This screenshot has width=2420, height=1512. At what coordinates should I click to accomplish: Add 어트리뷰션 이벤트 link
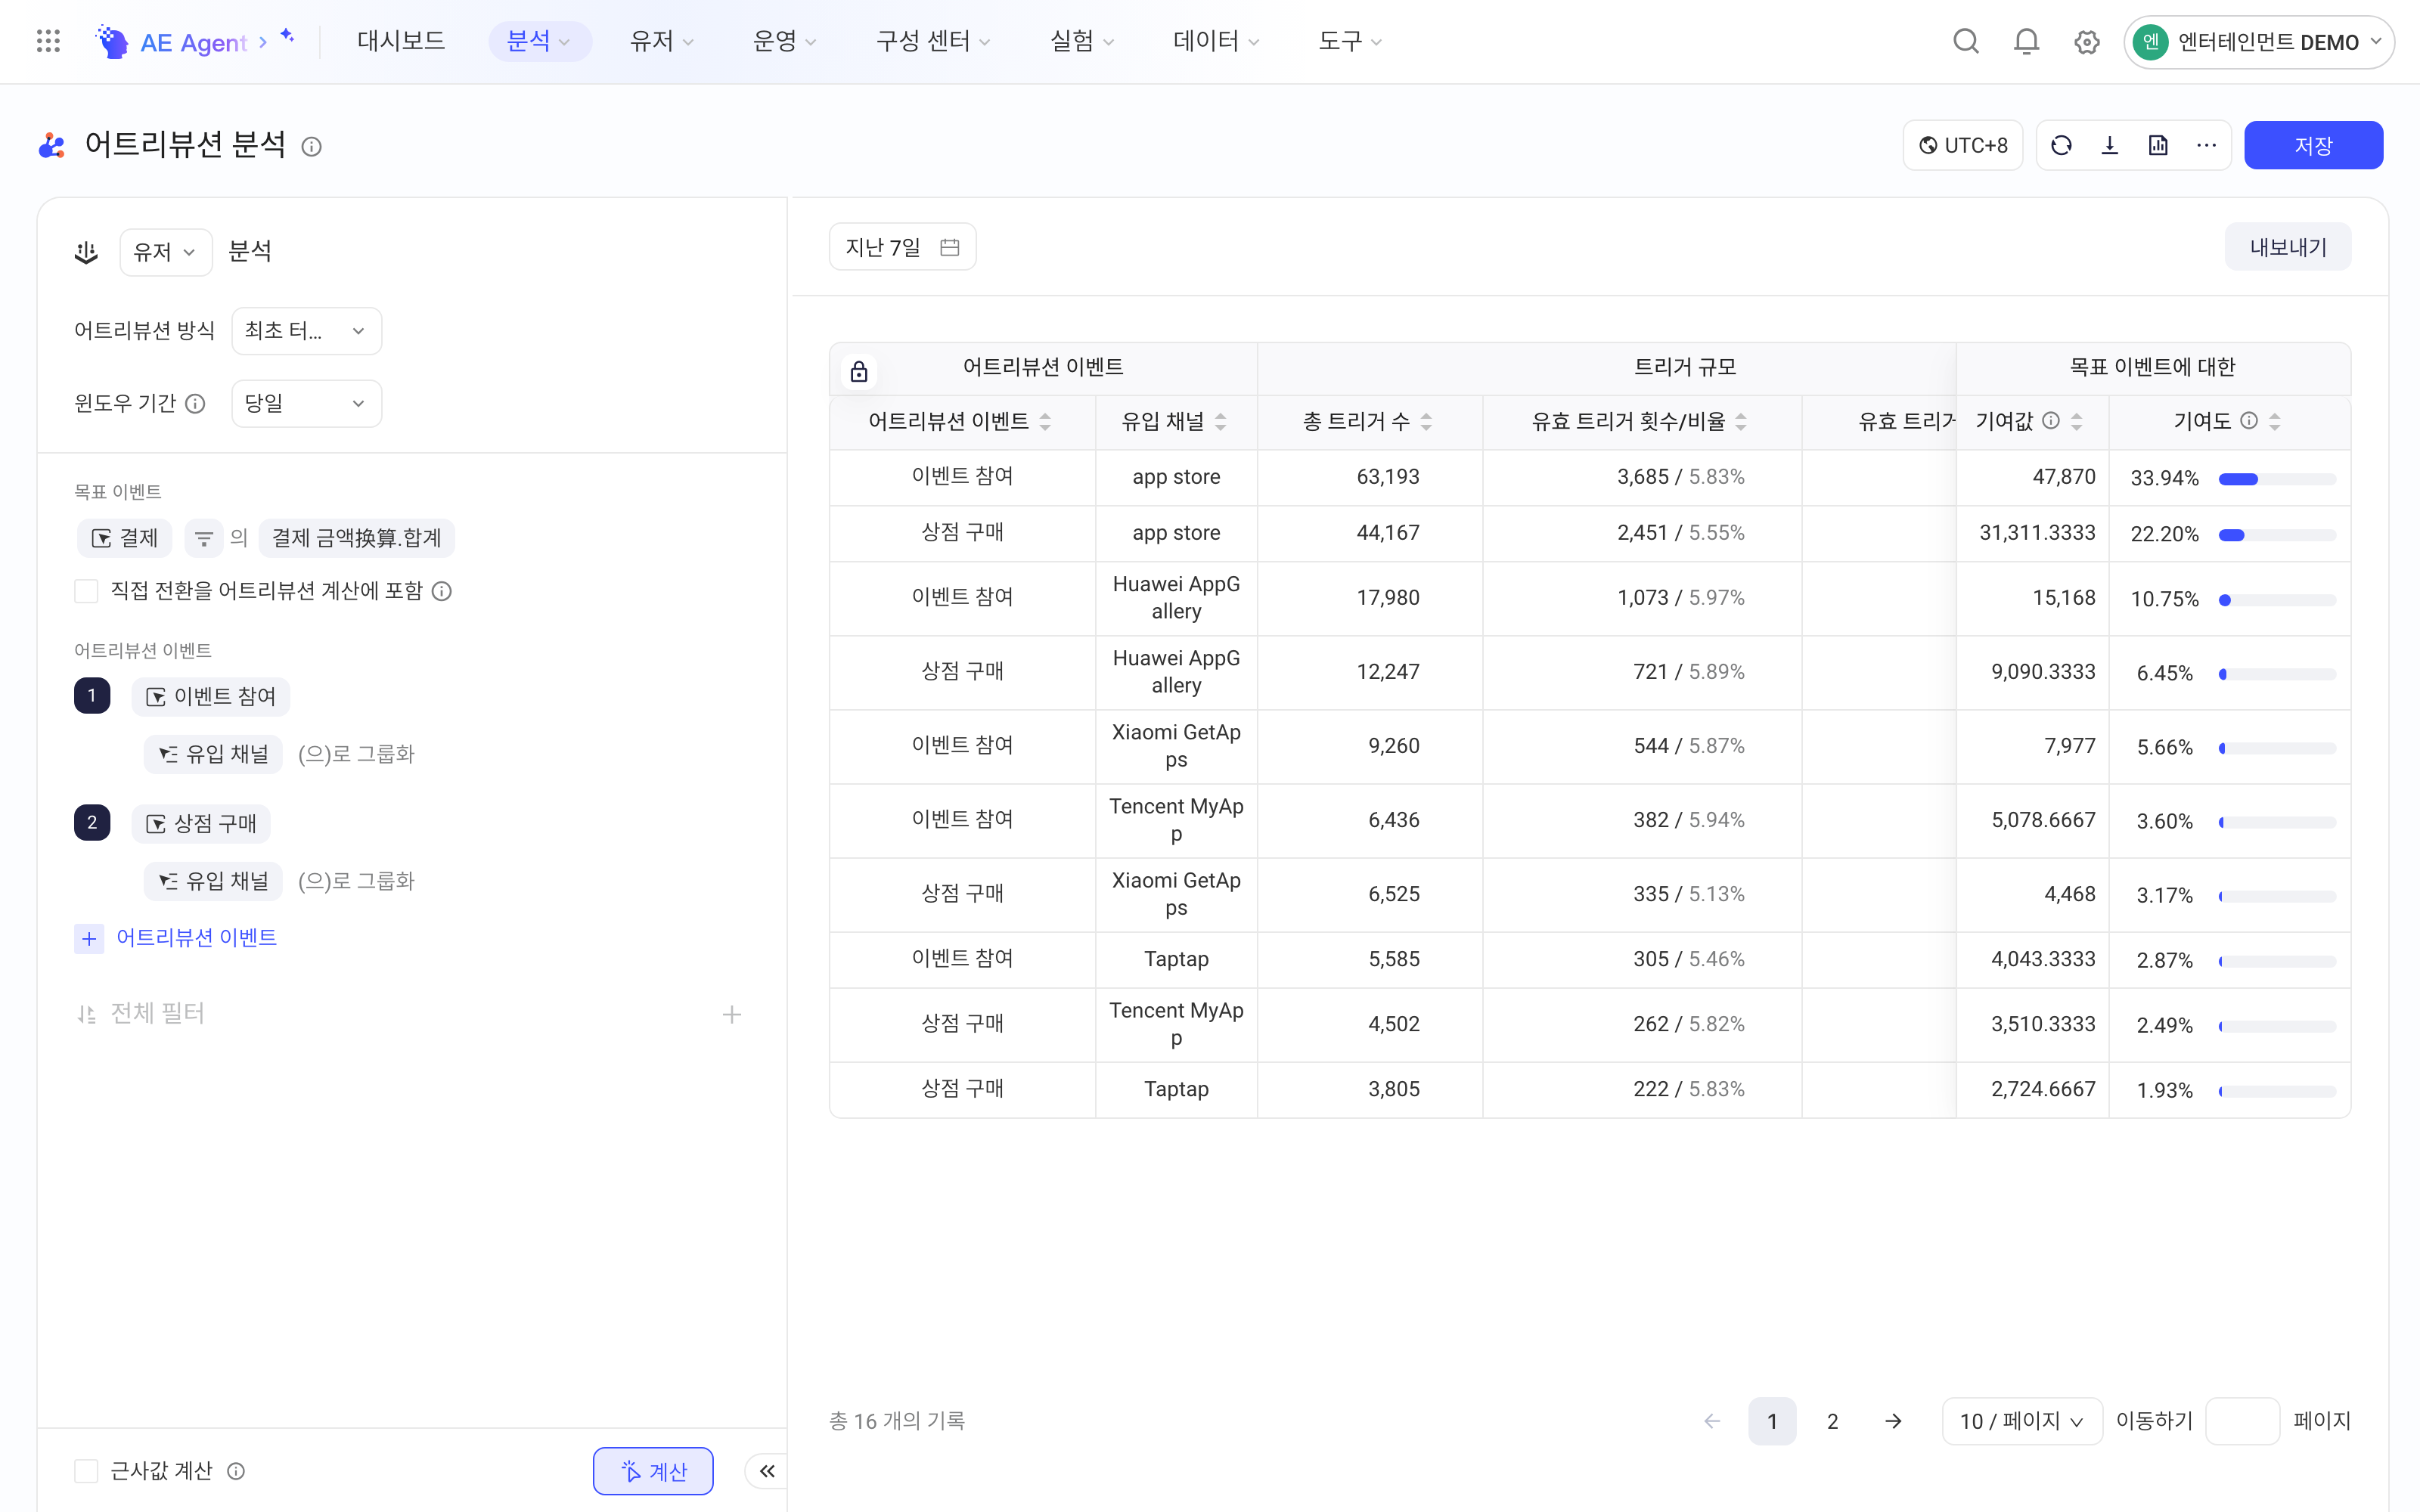point(176,938)
